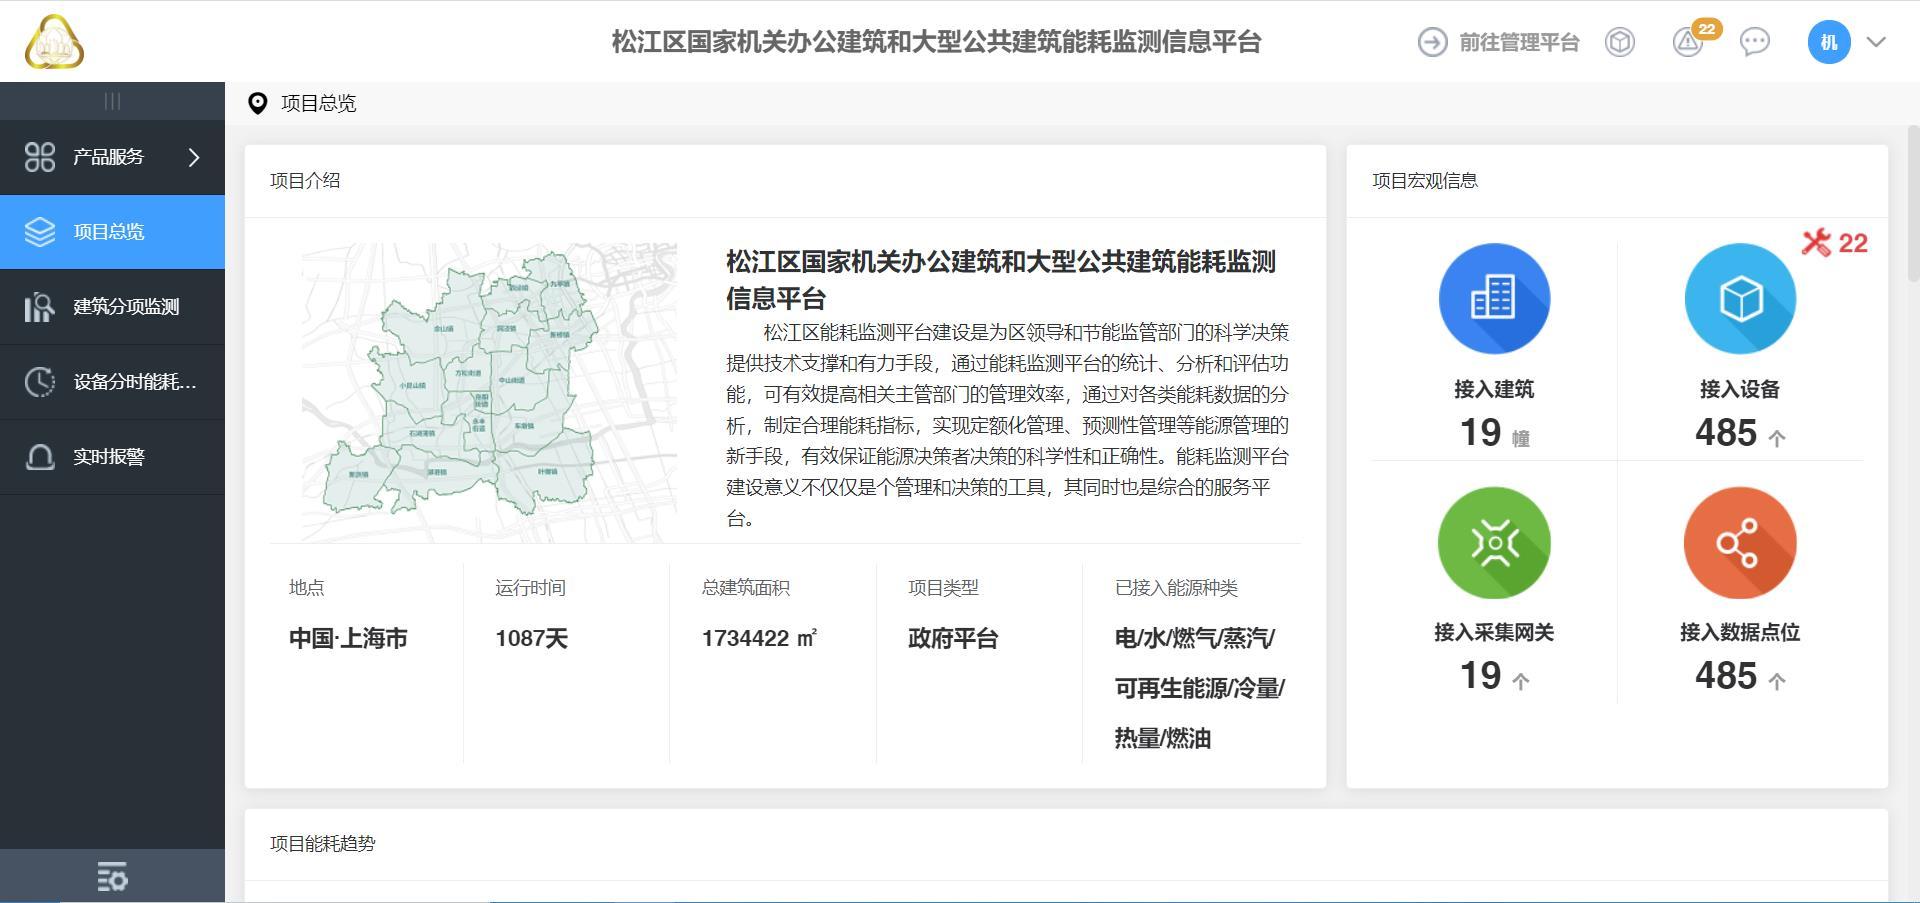Click the blue 接入建筑 building icon
The height and width of the screenshot is (903, 1920).
click(1494, 298)
